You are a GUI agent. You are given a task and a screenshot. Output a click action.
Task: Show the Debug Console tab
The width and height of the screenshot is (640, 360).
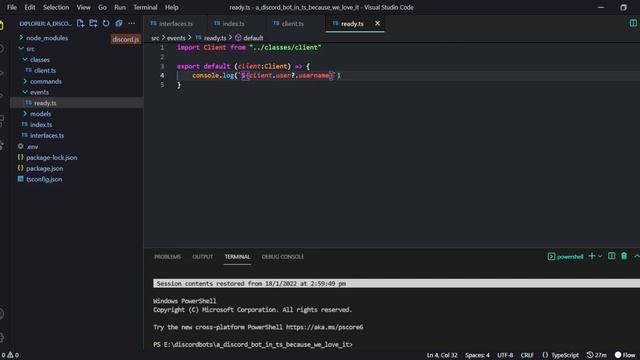coord(282,257)
